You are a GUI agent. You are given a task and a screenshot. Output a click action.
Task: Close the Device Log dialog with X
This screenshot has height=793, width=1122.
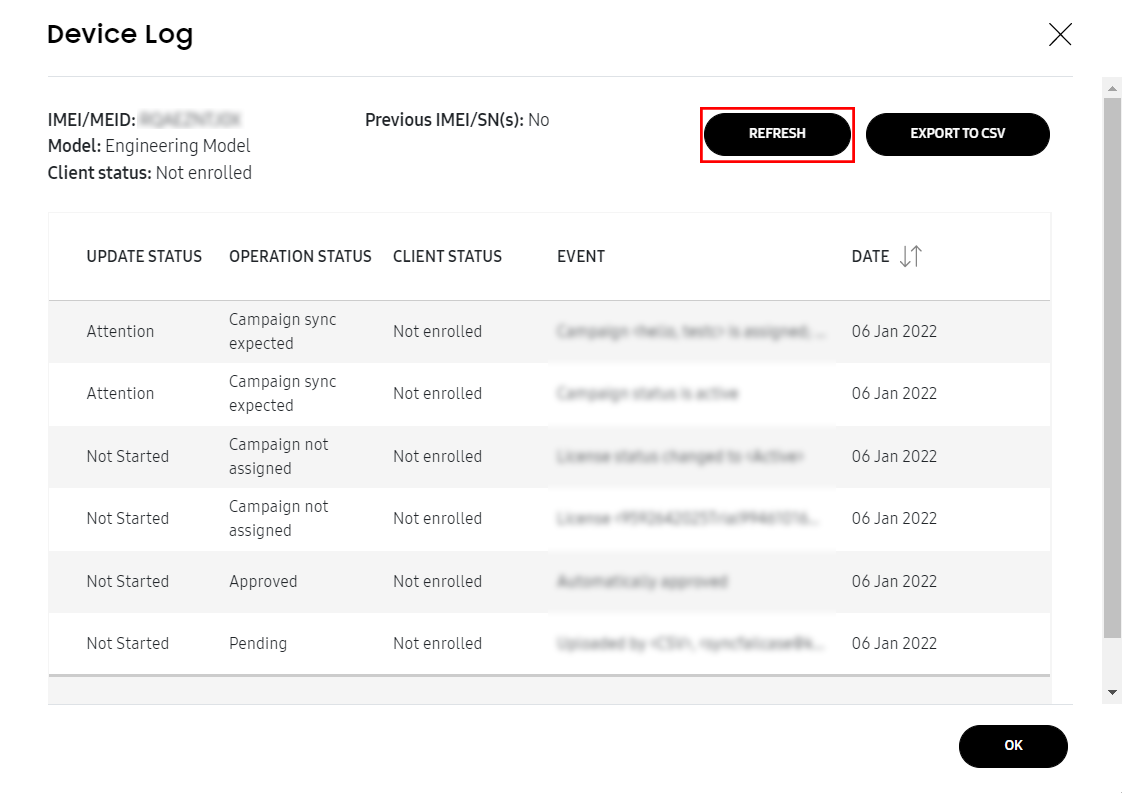[1060, 34]
